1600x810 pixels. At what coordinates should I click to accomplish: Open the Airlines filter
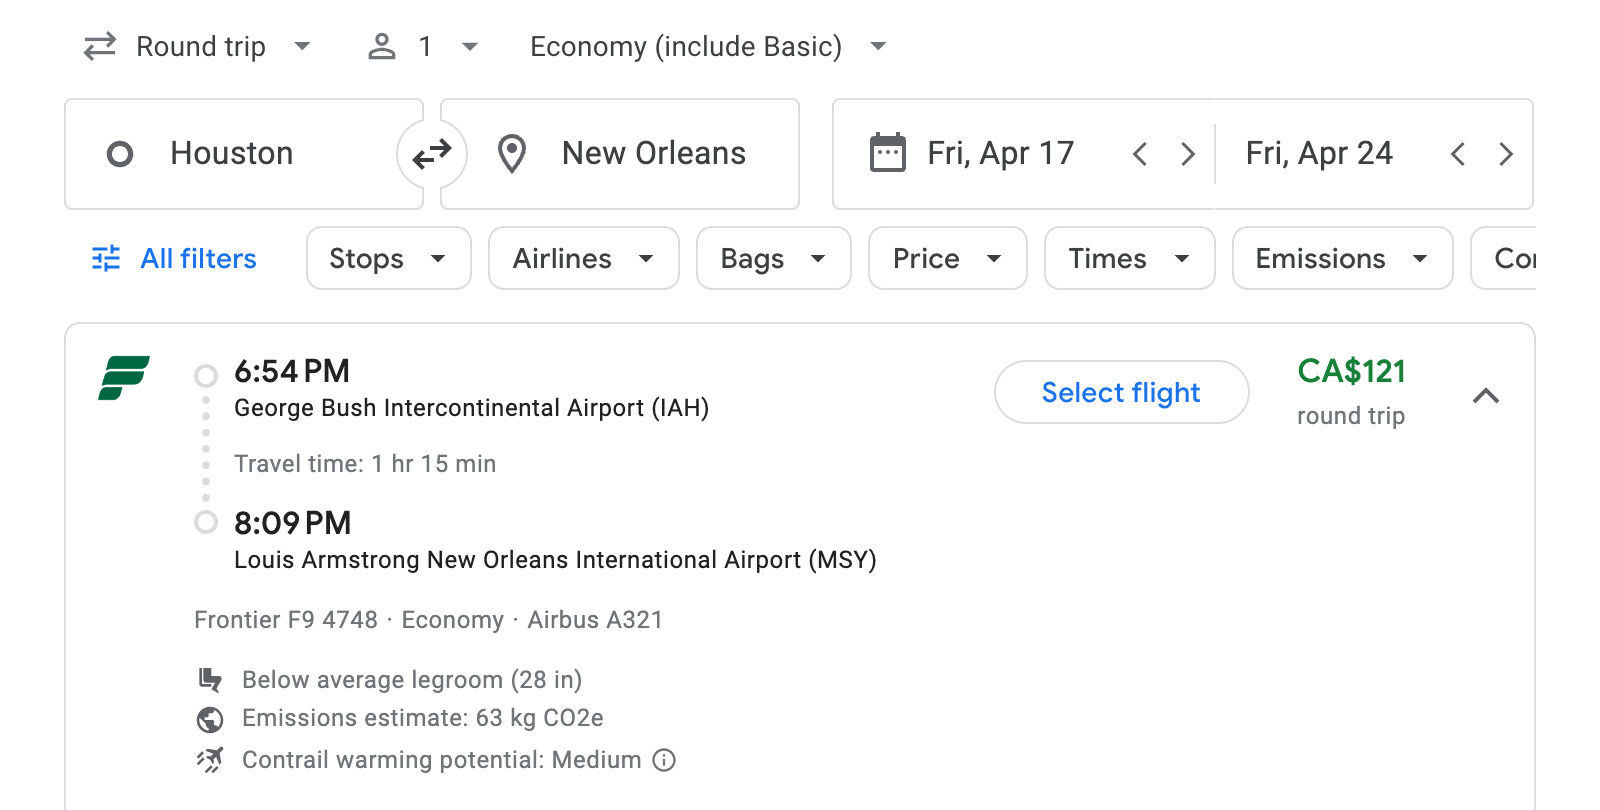[583, 258]
